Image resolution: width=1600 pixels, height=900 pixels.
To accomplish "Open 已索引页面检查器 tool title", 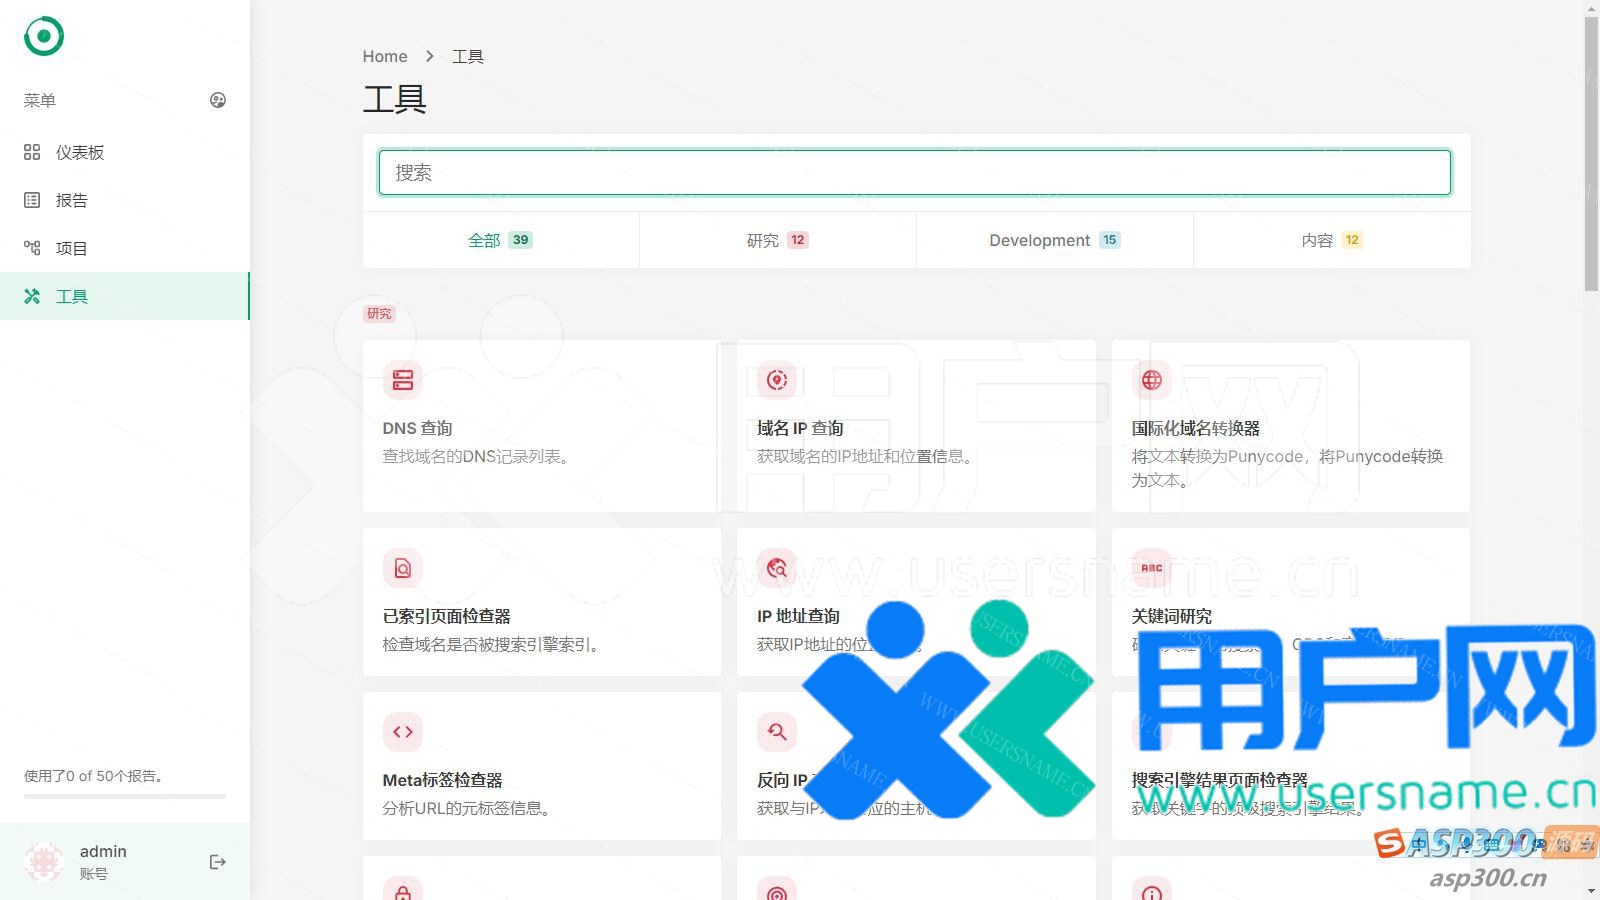I will [x=447, y=616].
